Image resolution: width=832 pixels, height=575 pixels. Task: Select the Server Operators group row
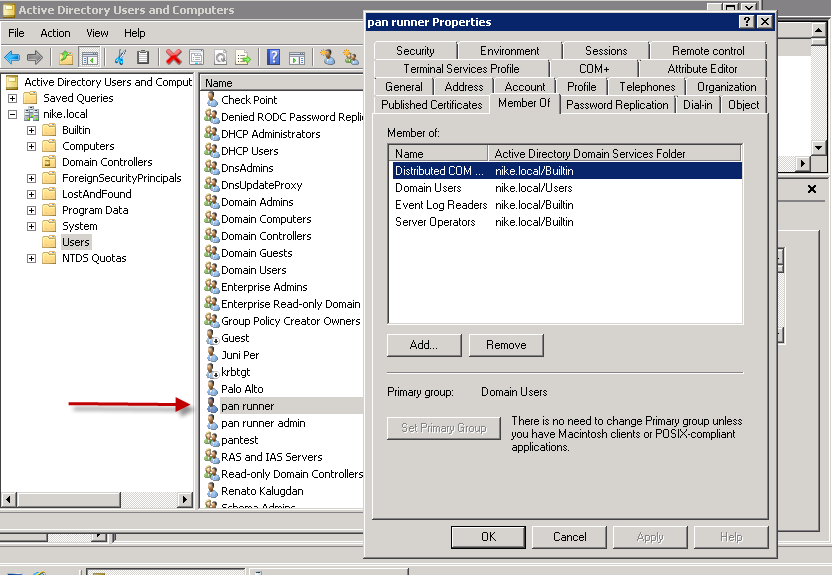[436, 222]
